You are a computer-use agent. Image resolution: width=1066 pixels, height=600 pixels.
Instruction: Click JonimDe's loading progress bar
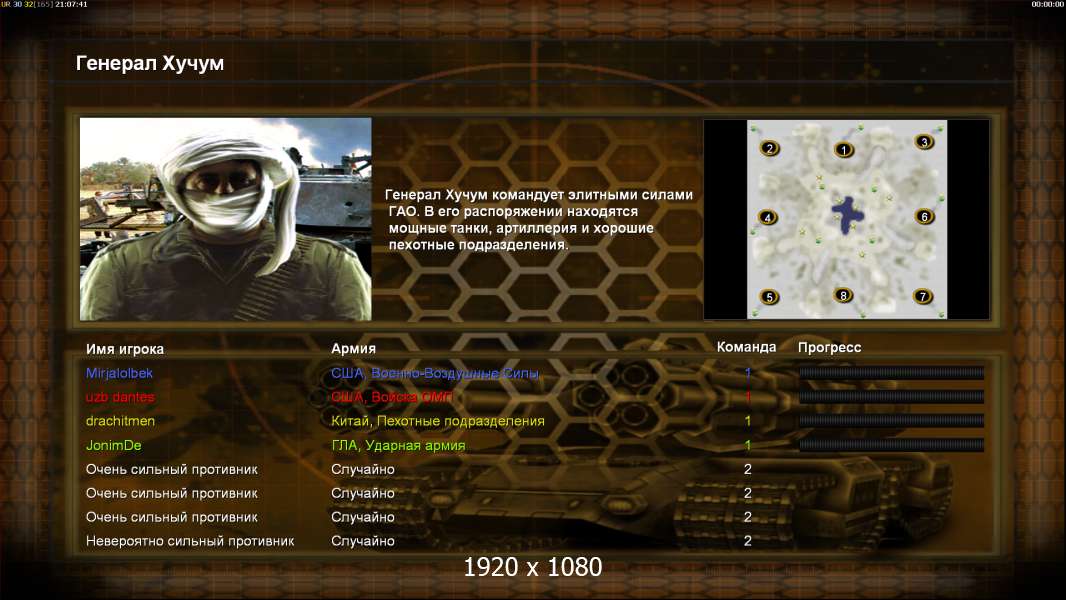(x=891, y=445)
